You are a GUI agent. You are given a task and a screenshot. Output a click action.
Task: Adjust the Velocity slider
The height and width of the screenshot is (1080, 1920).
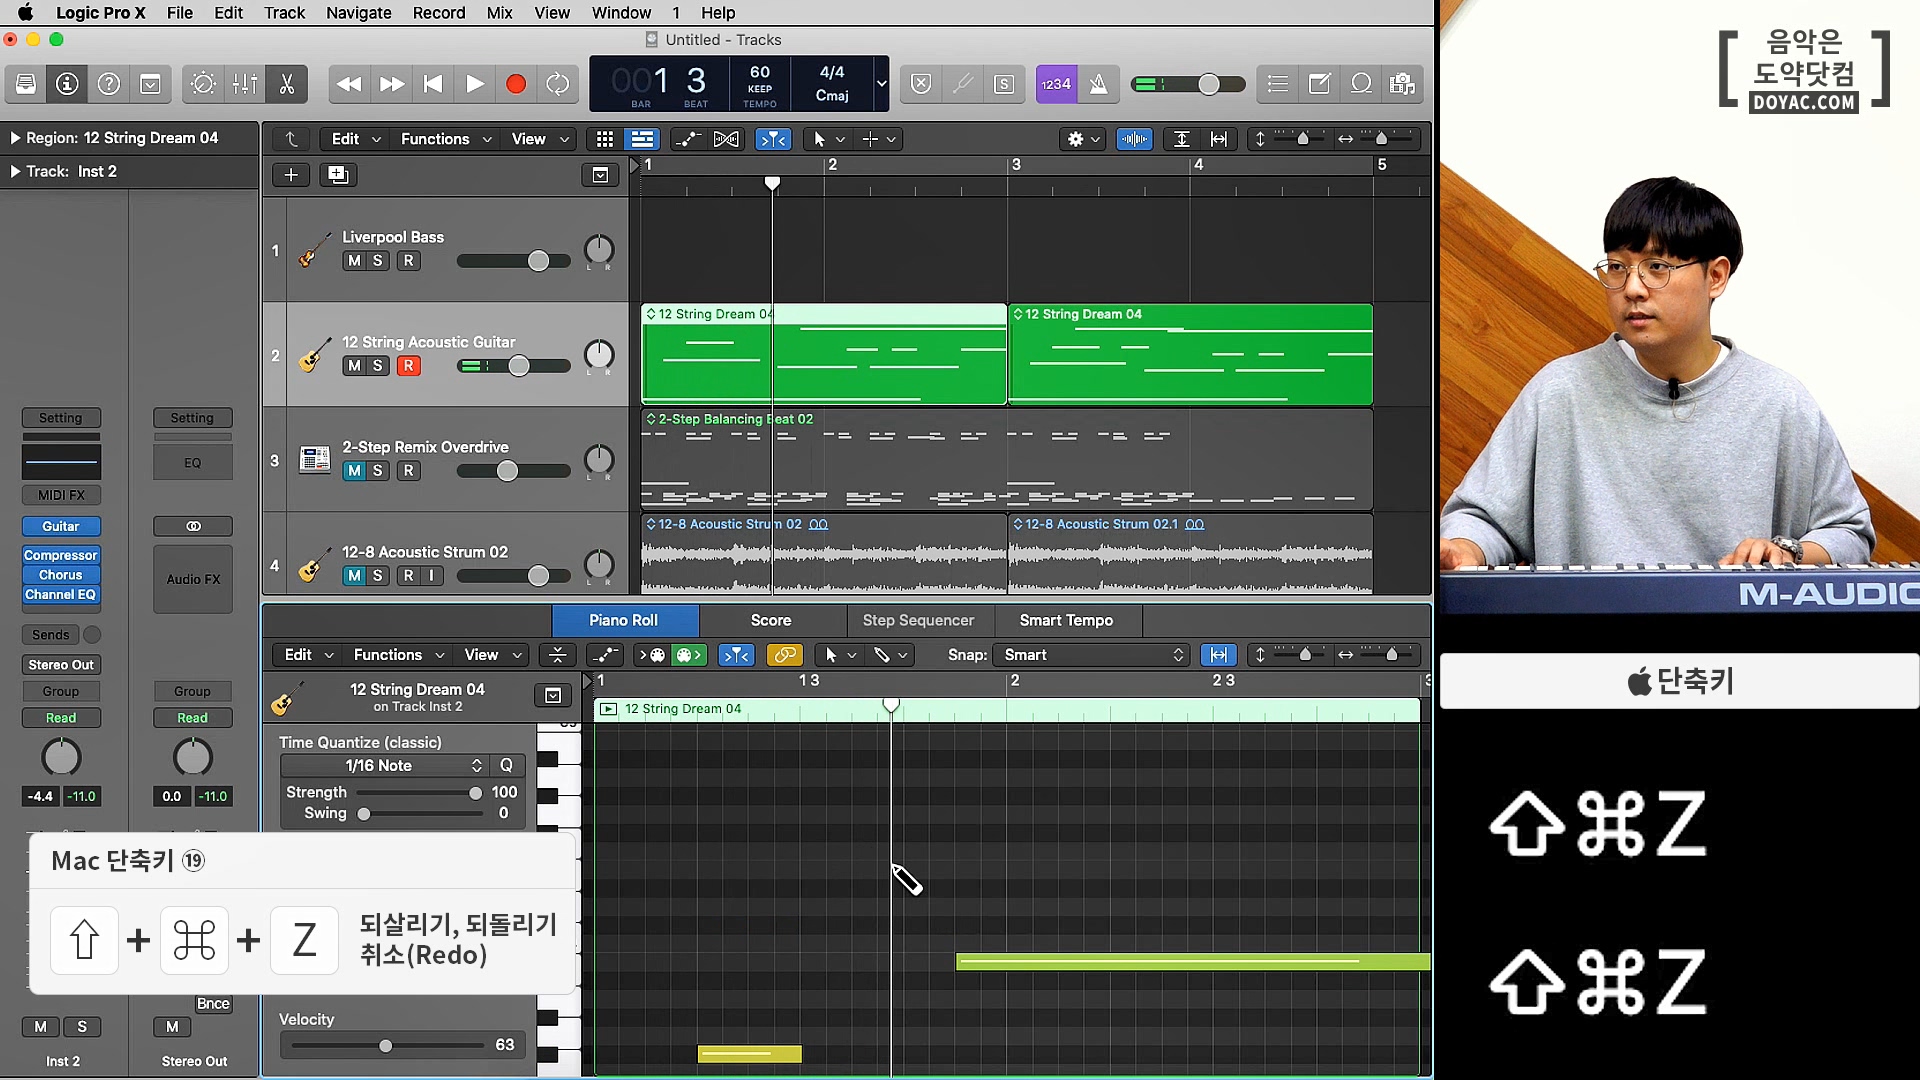(385, 1046)
